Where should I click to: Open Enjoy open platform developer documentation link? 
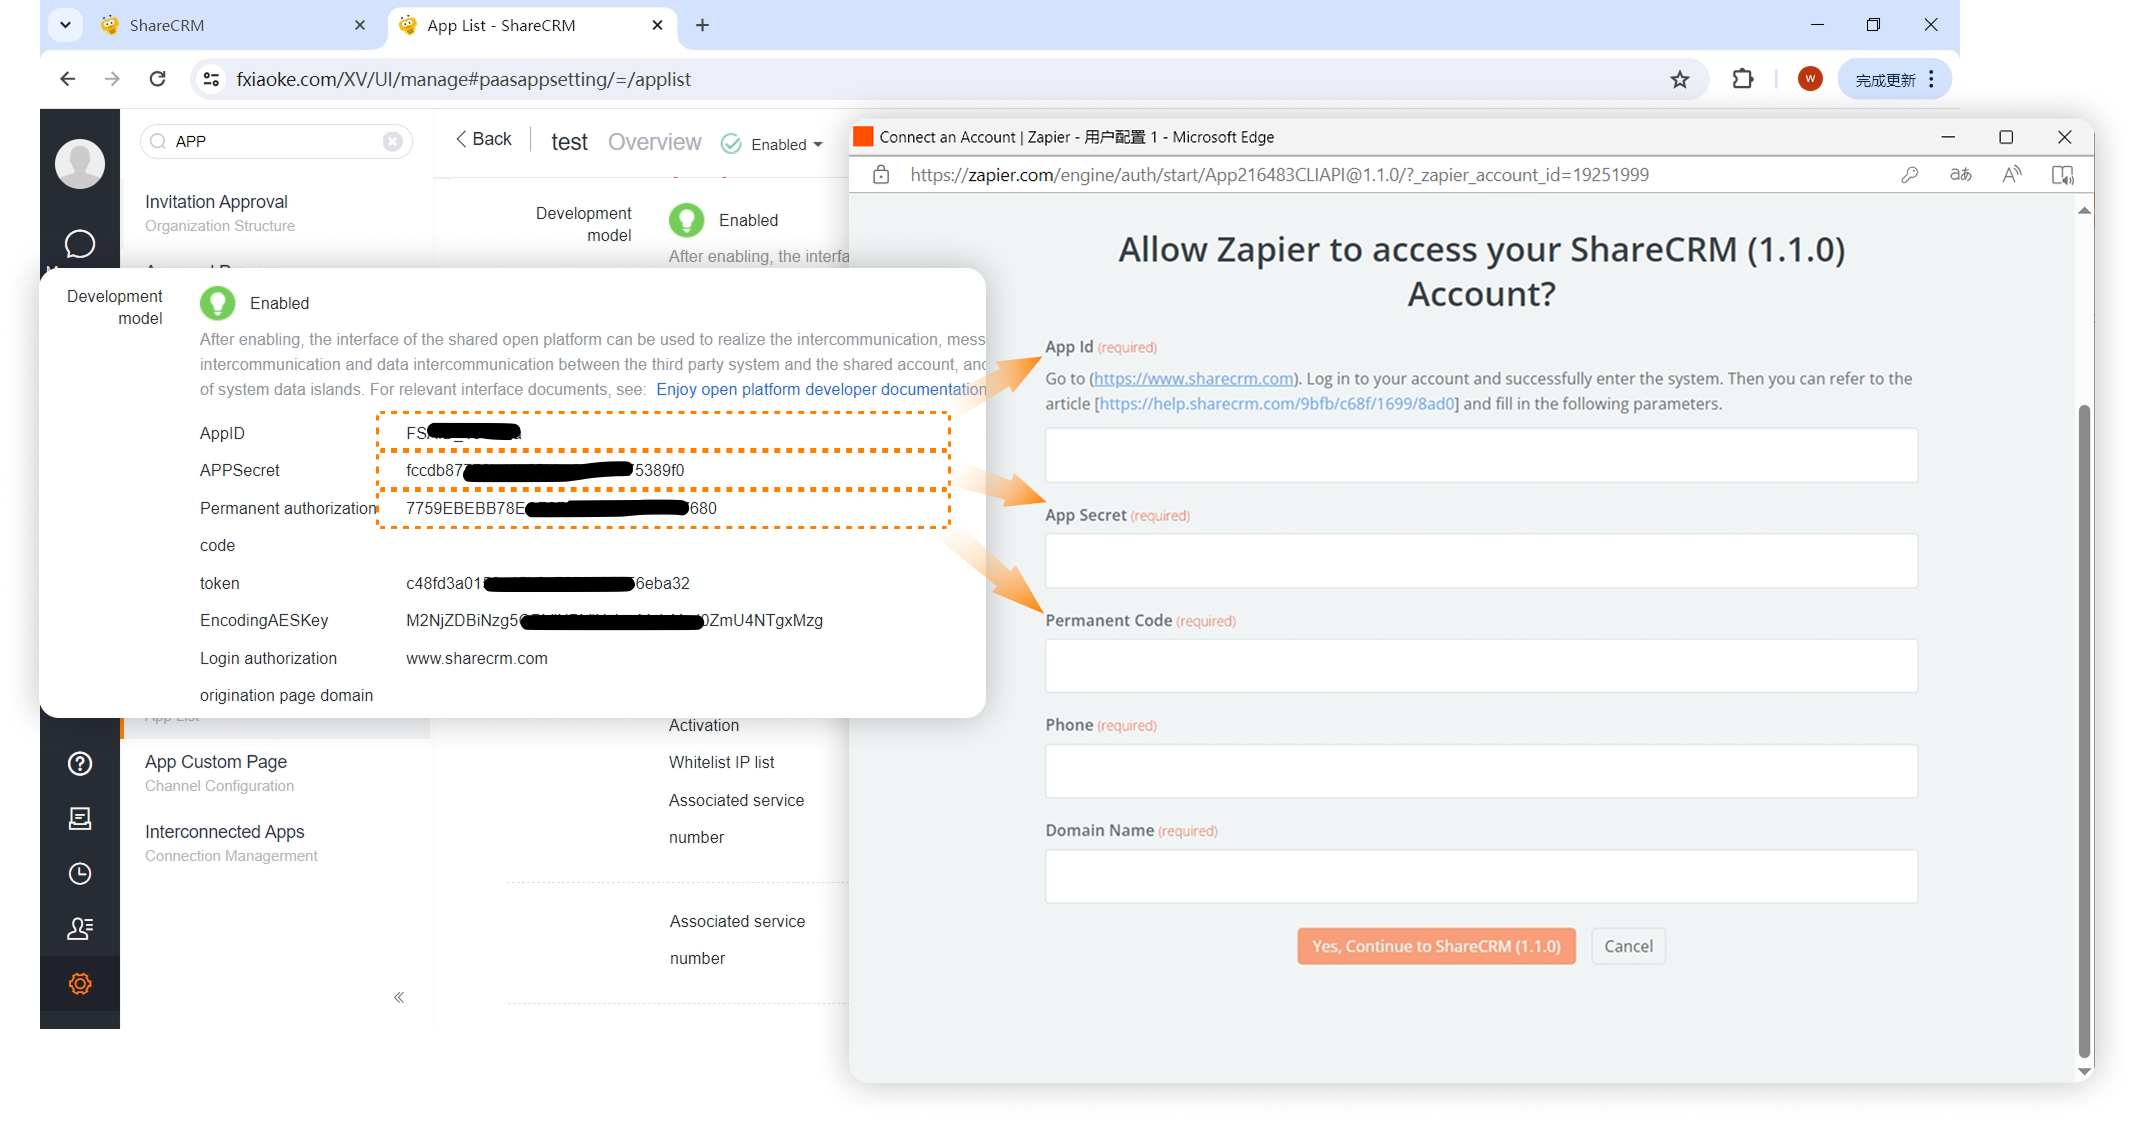point(820,389)
